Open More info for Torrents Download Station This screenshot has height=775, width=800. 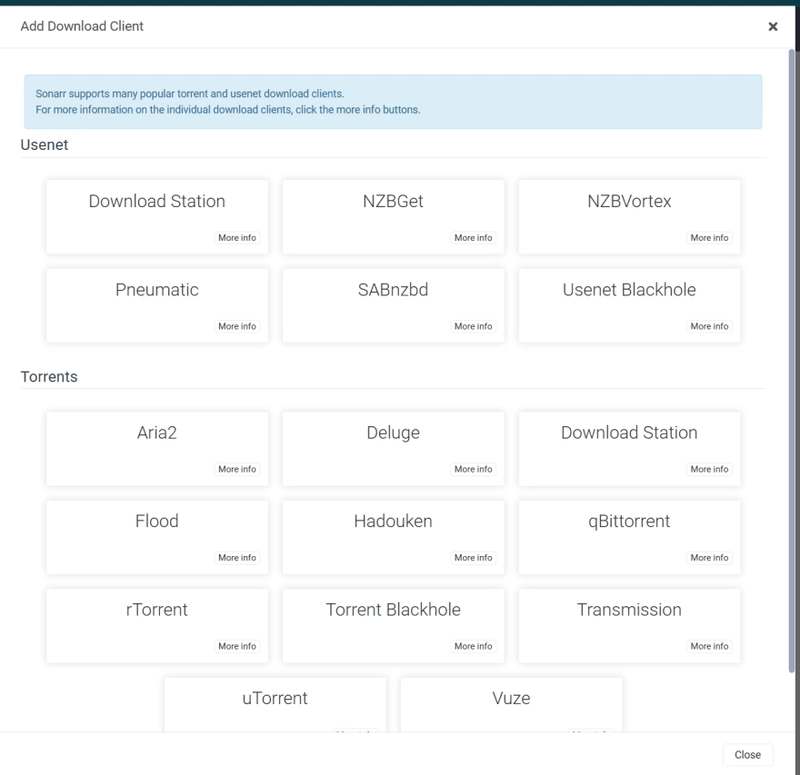pyautogui.click(x=710, y=469)
